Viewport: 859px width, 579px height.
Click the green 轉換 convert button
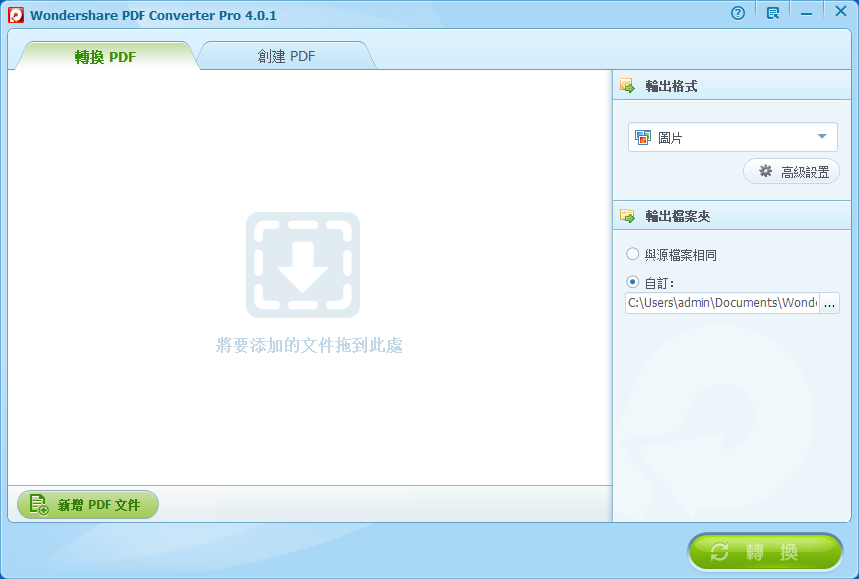[x=765, y=552]
